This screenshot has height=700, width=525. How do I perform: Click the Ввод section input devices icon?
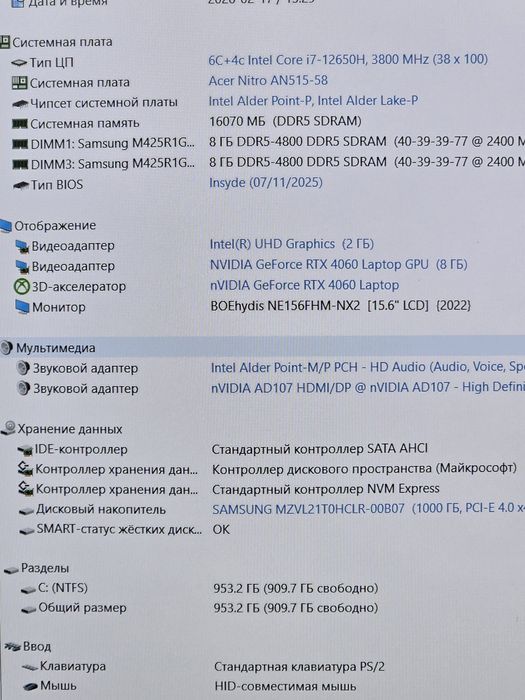point(12,646)
